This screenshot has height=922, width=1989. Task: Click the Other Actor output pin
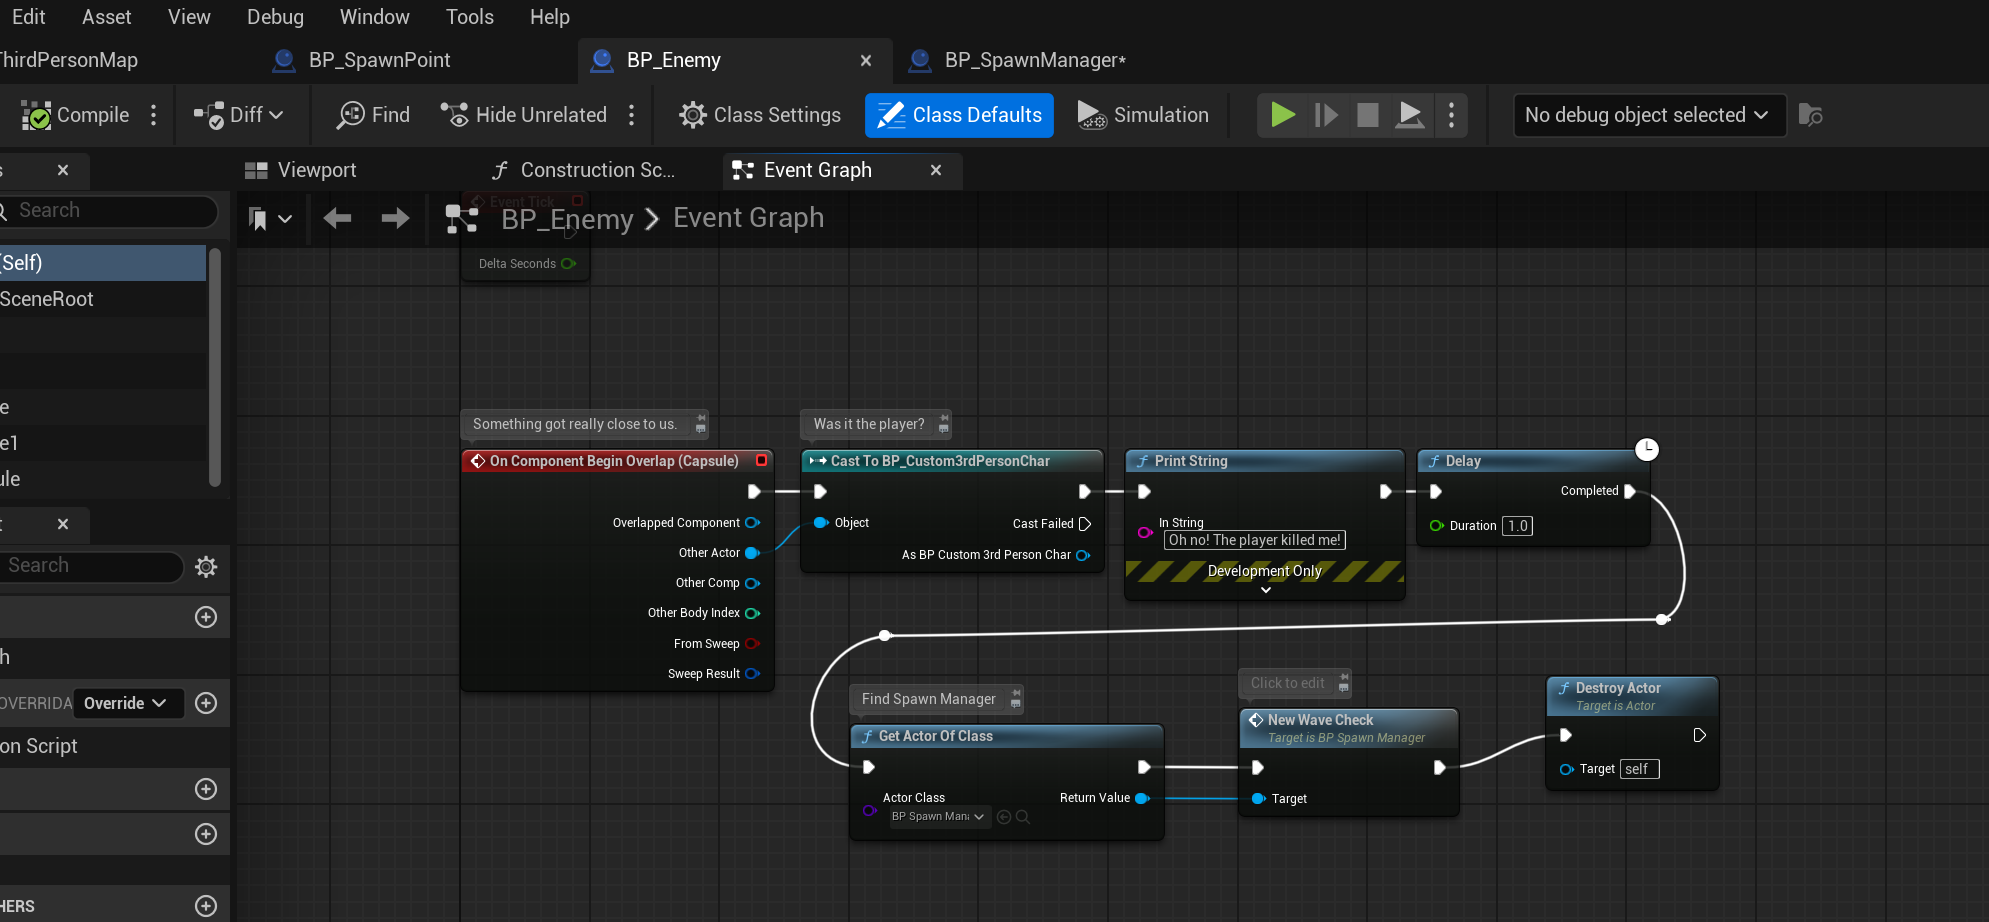pyautogui.click(x=753, y=553)
